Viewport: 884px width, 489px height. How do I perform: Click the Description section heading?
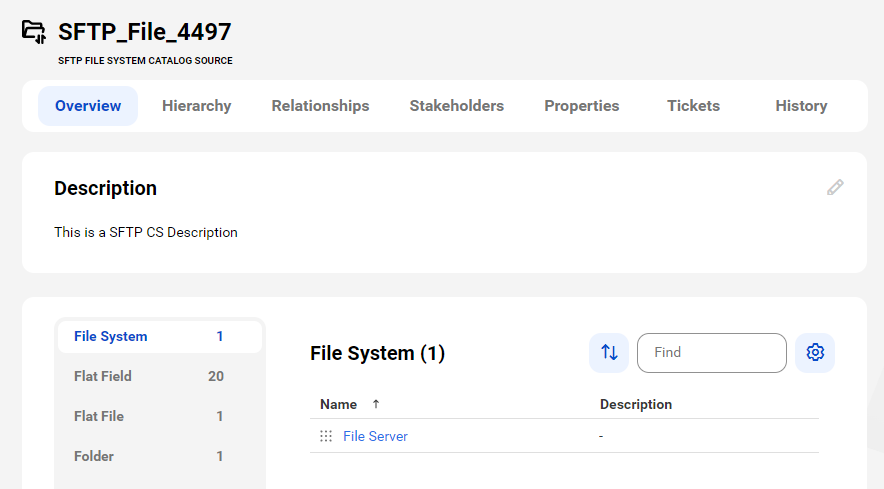tap(105, 188)
